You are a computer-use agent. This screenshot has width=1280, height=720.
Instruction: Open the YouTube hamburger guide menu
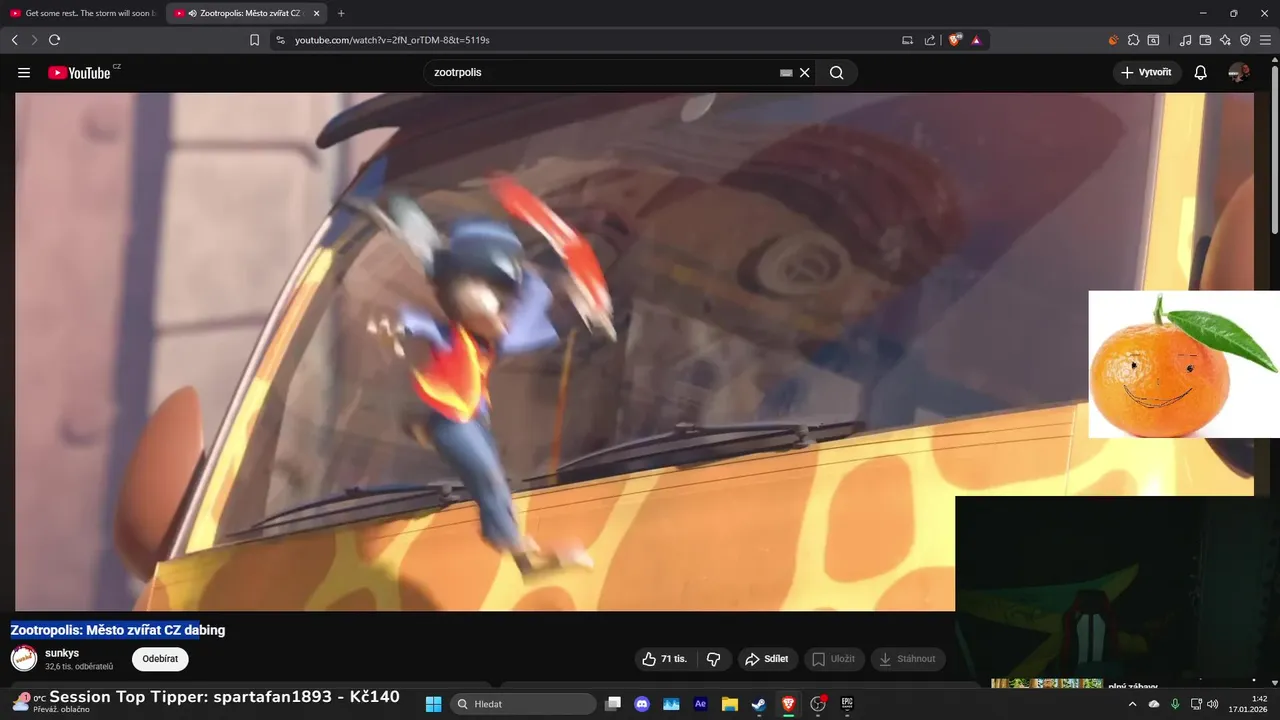coord(24,73)
